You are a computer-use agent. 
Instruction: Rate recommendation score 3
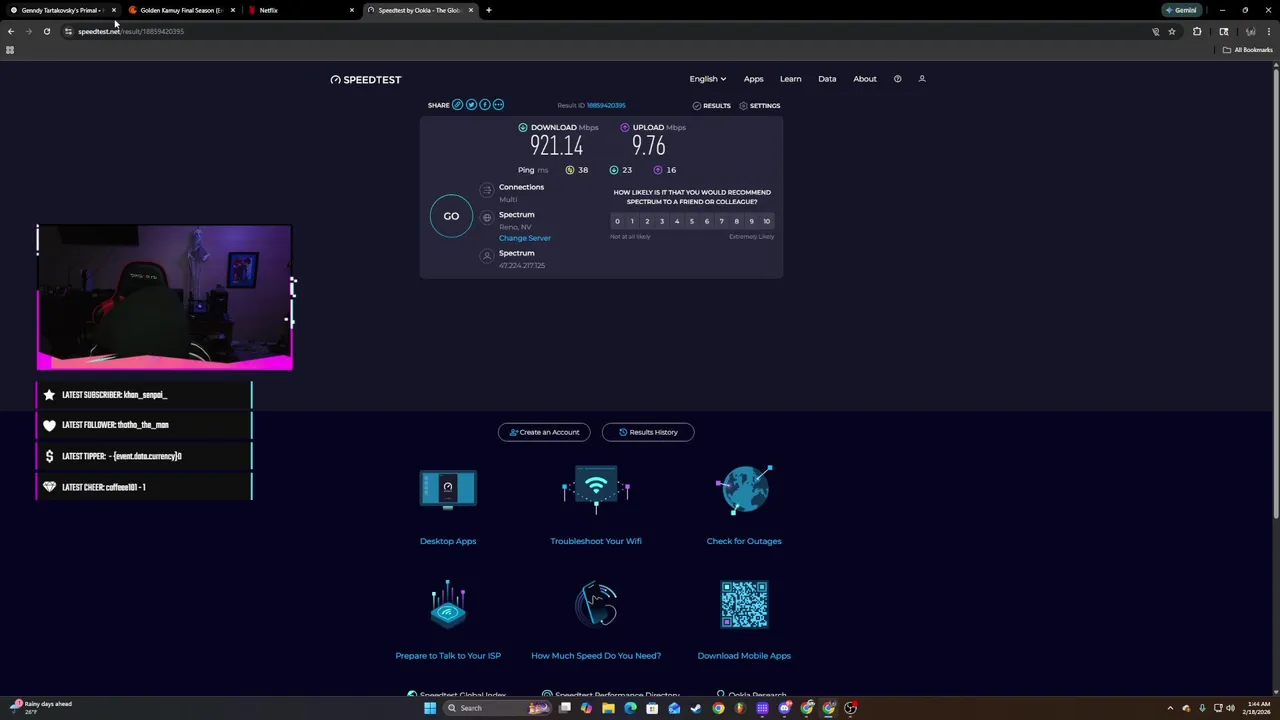point(662,221)
